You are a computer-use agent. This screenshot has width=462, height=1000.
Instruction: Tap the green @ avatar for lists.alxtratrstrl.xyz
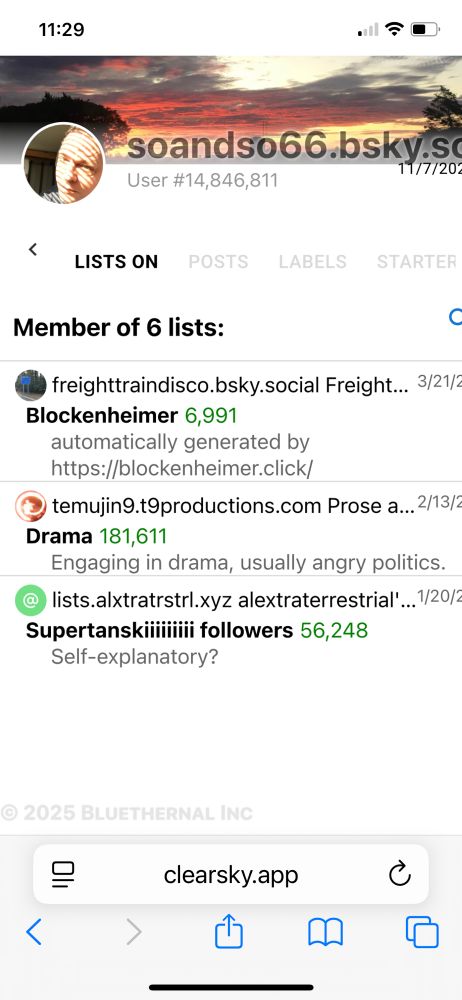pyautogui.click(x=31, y=600)
